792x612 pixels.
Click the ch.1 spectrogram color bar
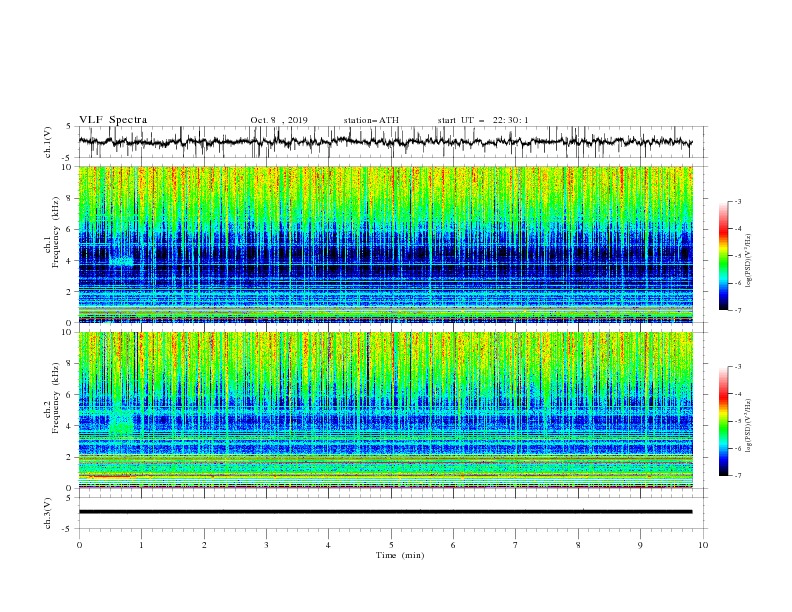click(724, 255)
